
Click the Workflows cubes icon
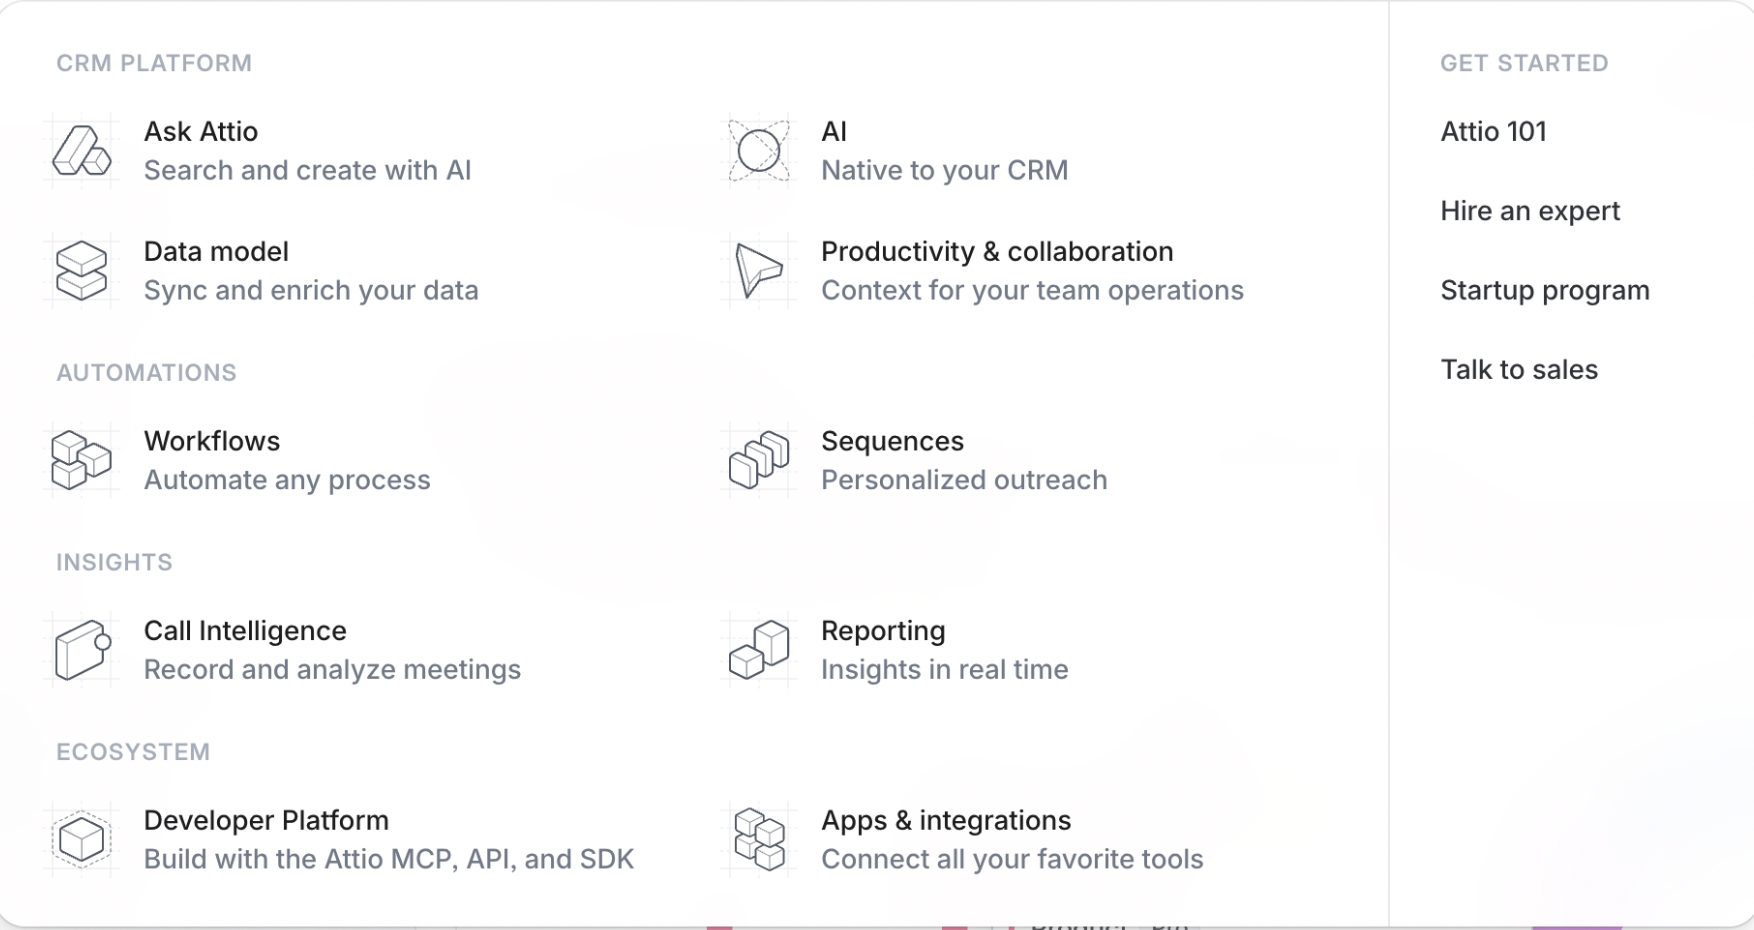(x=81, y=460)
